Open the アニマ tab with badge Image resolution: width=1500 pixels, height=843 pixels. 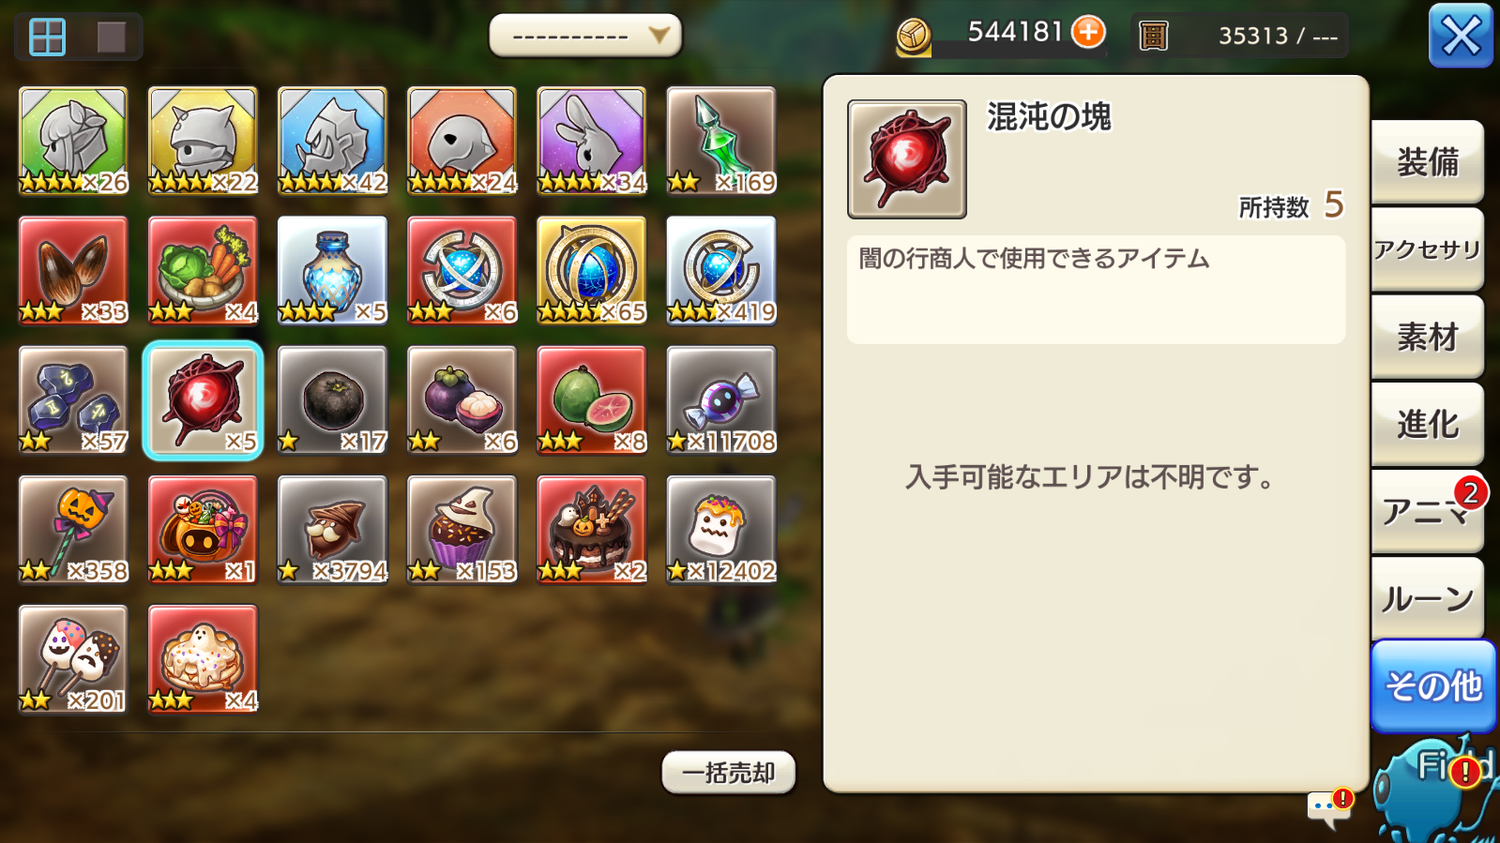coord(1427,511)
